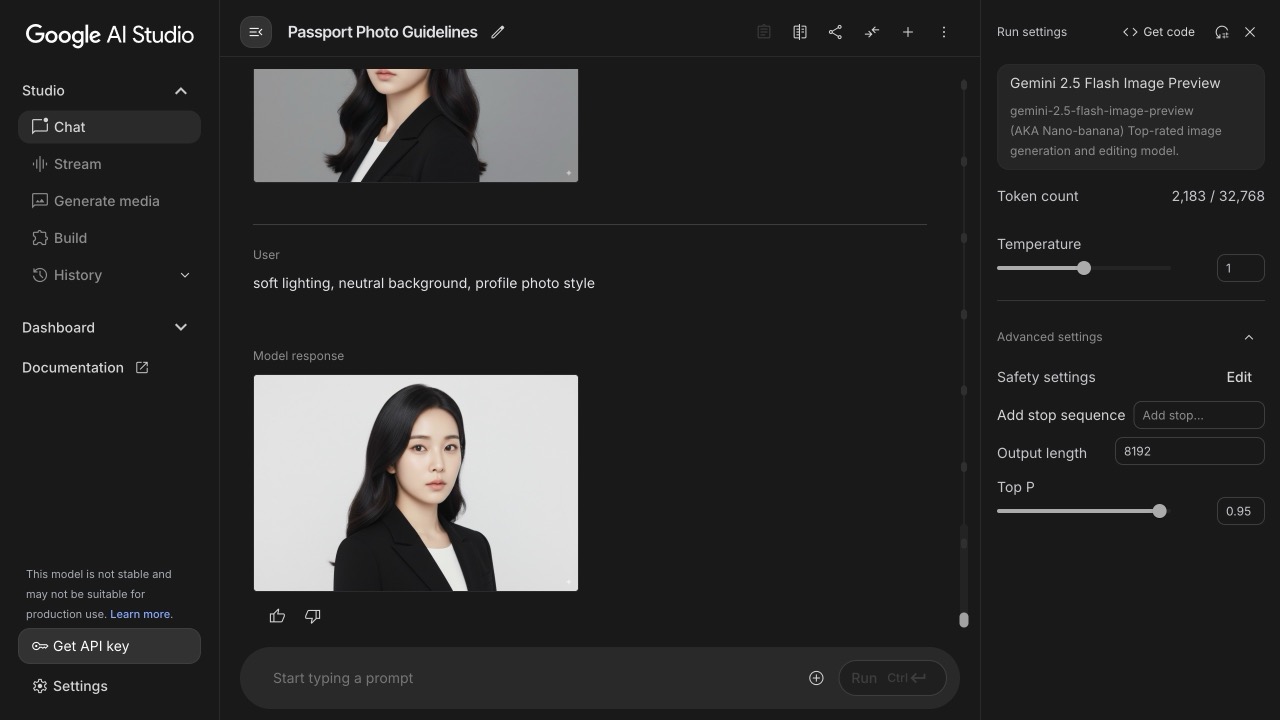Screen dimensions: 1280x720
Task: Open the upper portrait image with gray background
Action: (x=416, y=125)
